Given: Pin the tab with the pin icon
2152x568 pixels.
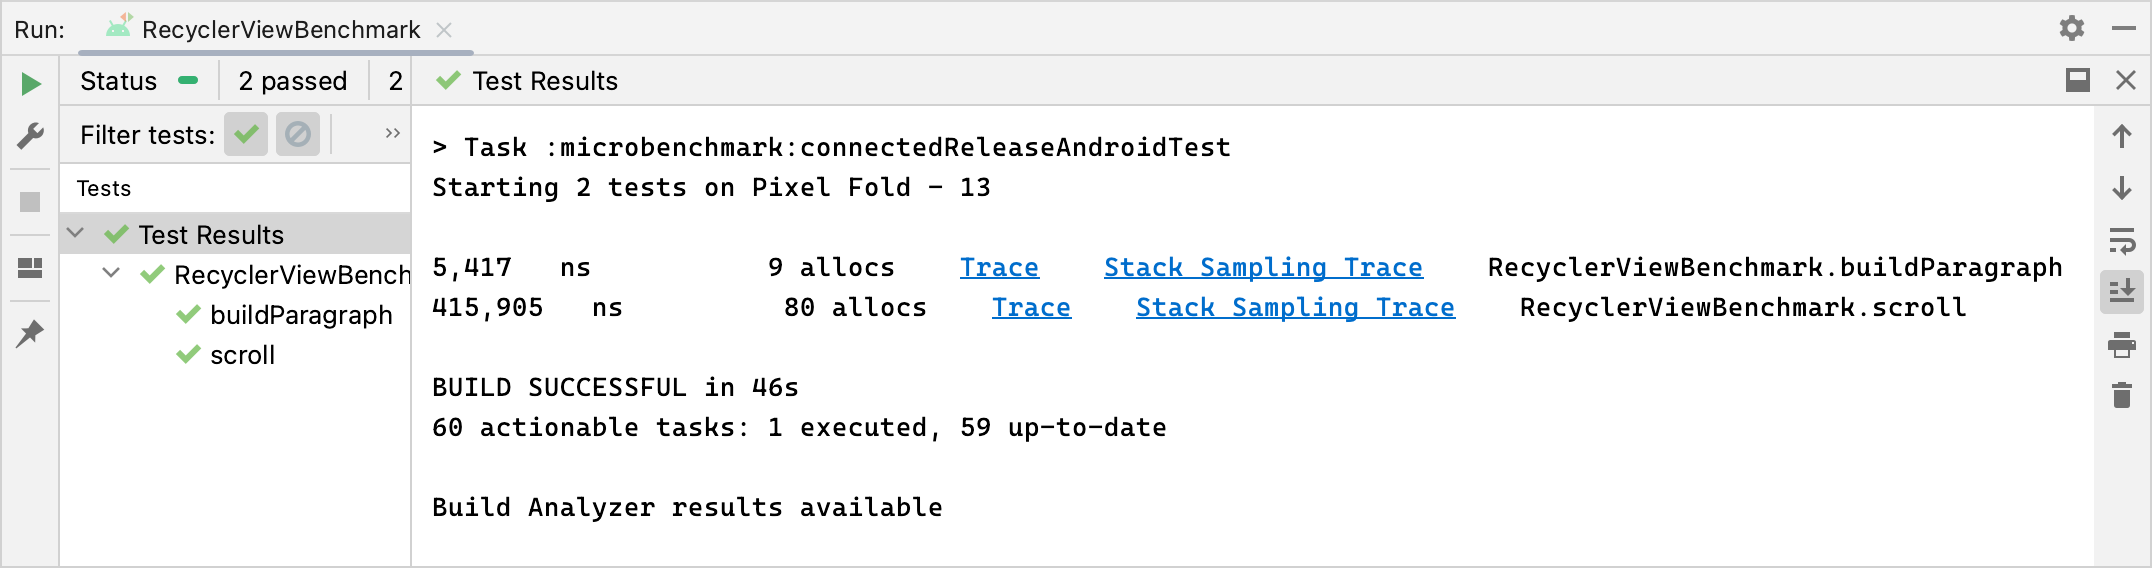Looking at the screenshot, I should [x=31, y=333].
